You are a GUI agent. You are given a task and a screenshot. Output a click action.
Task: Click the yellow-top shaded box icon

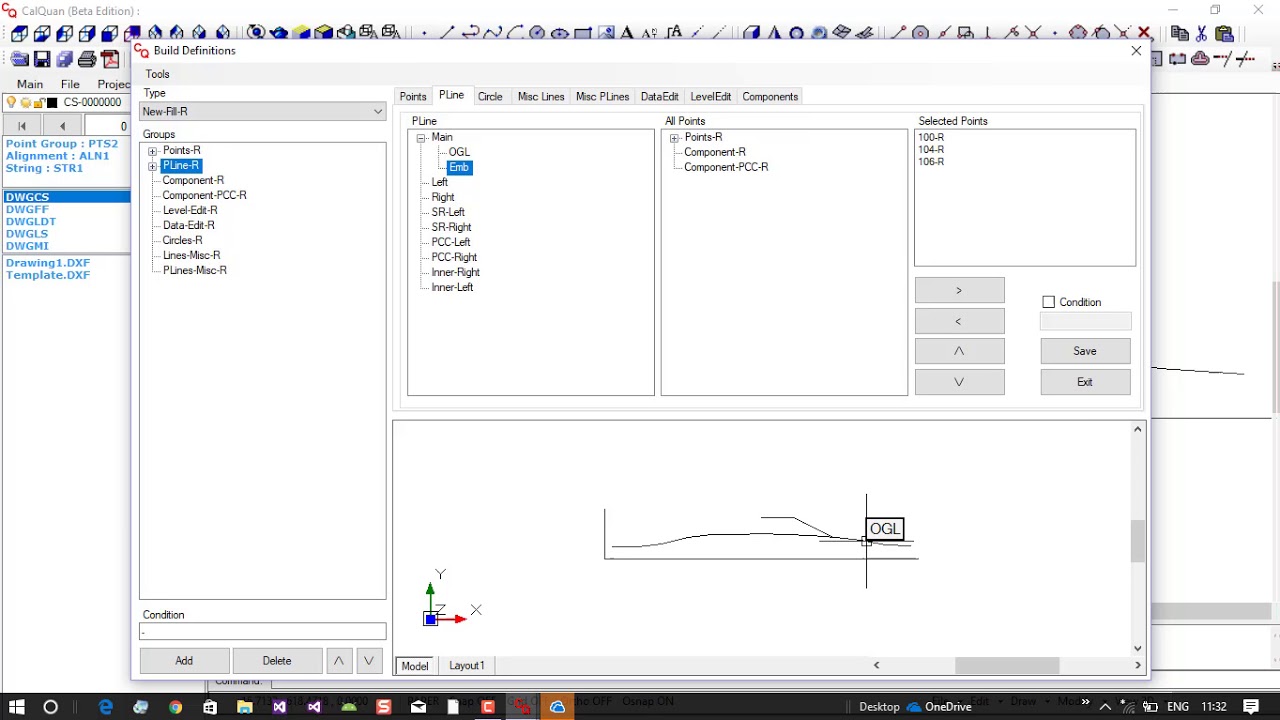point(301,33)
